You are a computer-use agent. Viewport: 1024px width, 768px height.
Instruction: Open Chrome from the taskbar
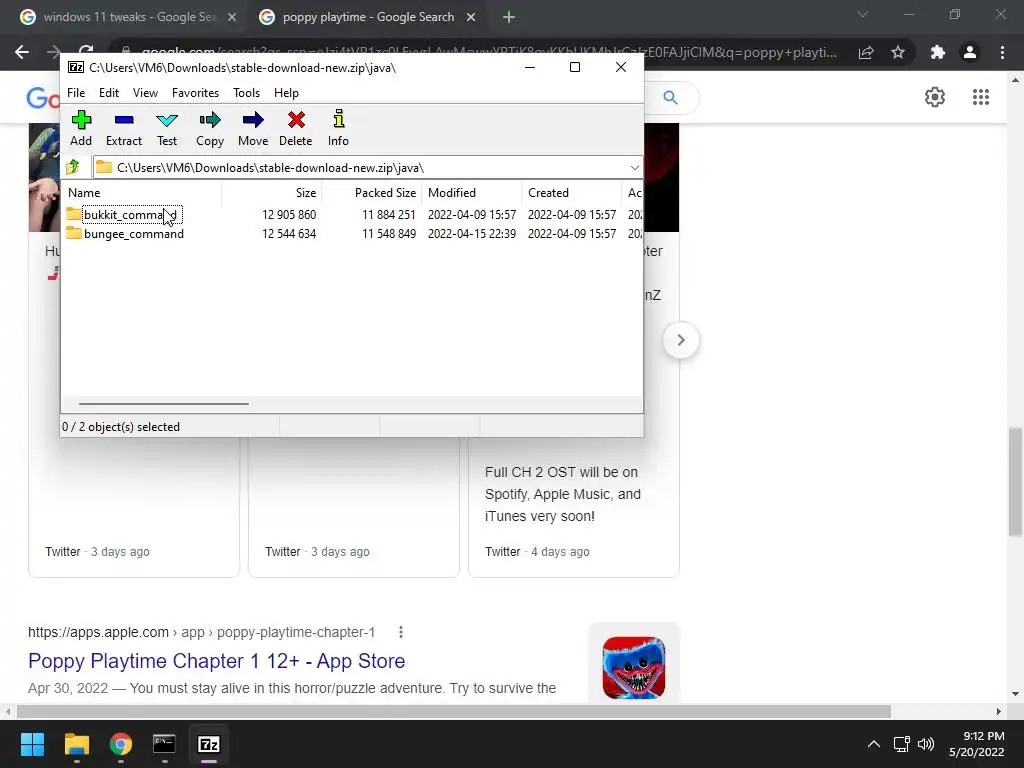121,744
